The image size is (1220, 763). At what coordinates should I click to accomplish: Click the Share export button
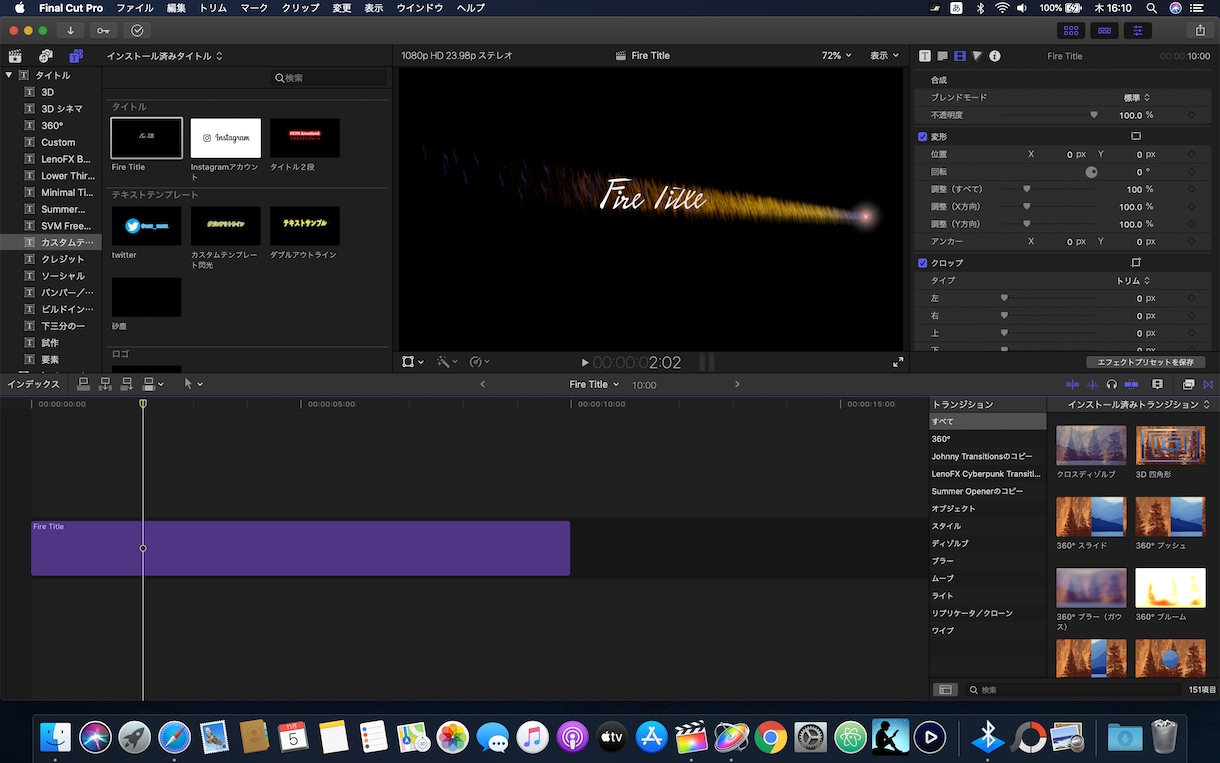1200,30
